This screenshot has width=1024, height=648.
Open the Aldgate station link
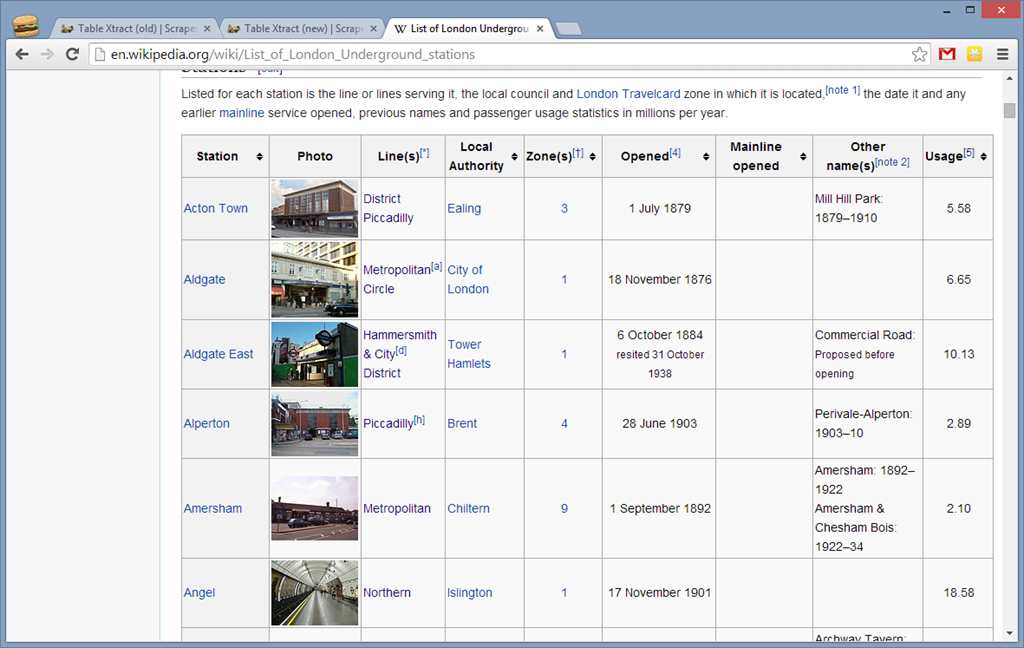pyautogui.click(x=204, y=280)
